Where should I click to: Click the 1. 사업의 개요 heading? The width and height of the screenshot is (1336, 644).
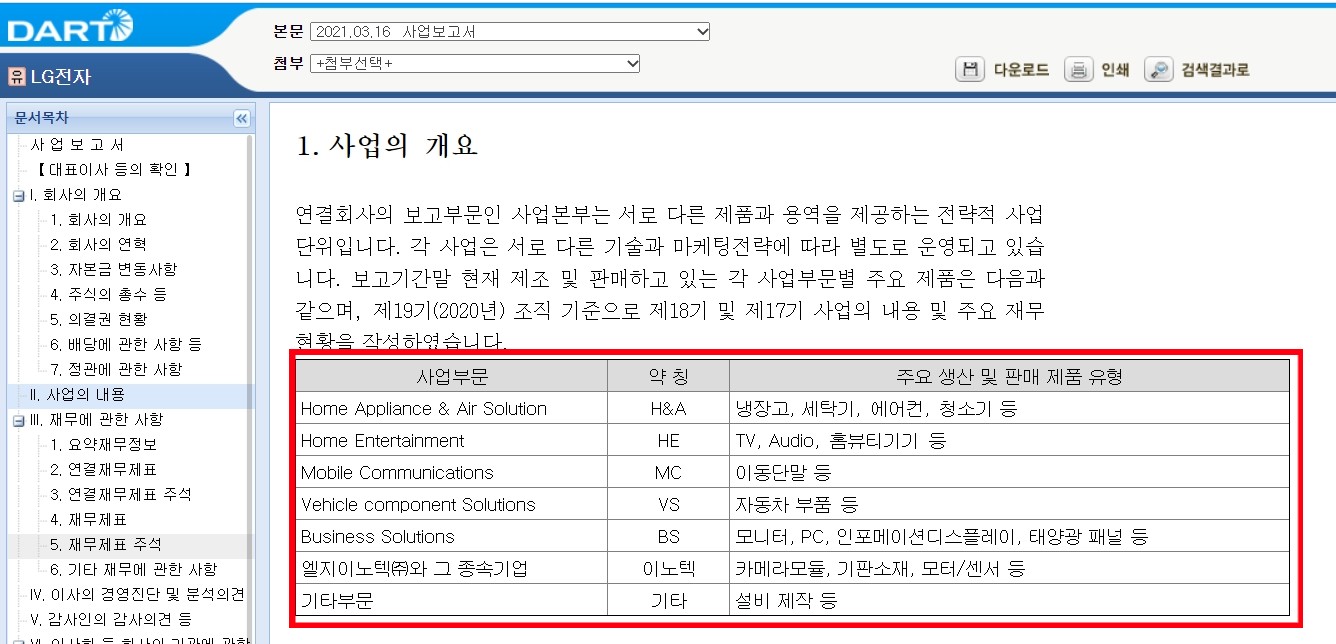[x=387, y=146]
